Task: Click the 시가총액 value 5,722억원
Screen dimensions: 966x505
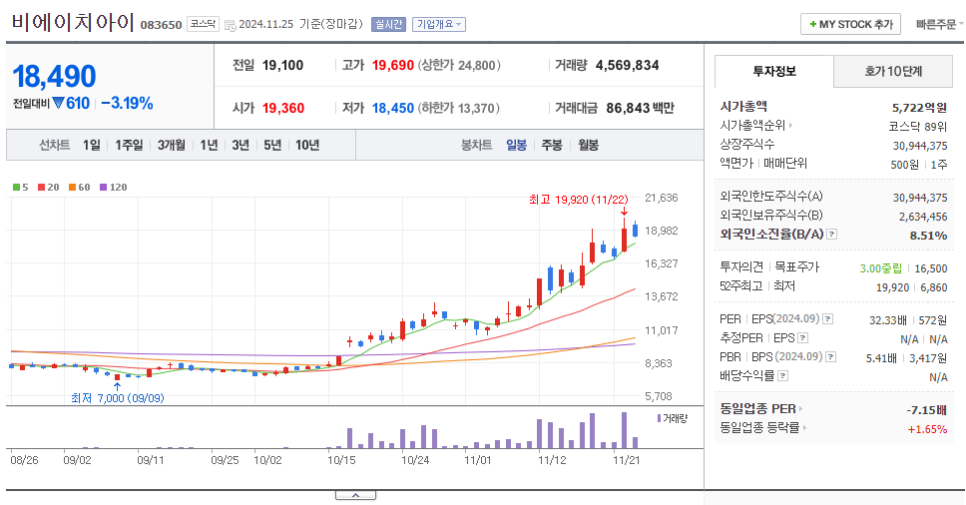Action: click(919, 108)
